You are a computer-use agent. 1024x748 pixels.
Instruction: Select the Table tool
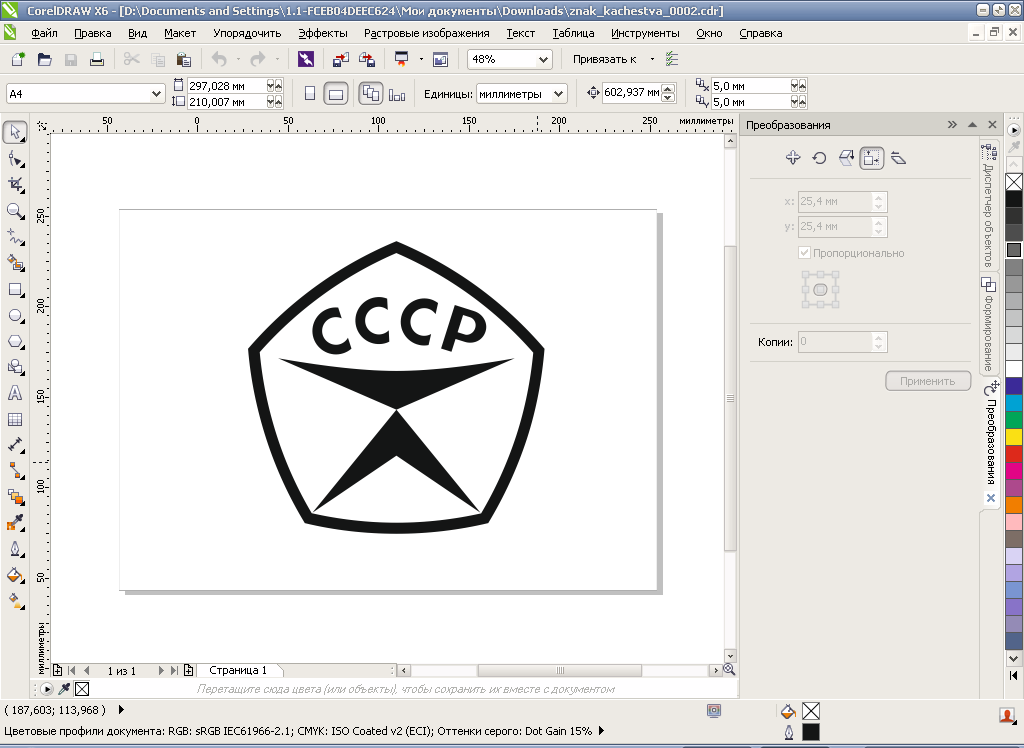pyautogui.click(x=15, y=419)
